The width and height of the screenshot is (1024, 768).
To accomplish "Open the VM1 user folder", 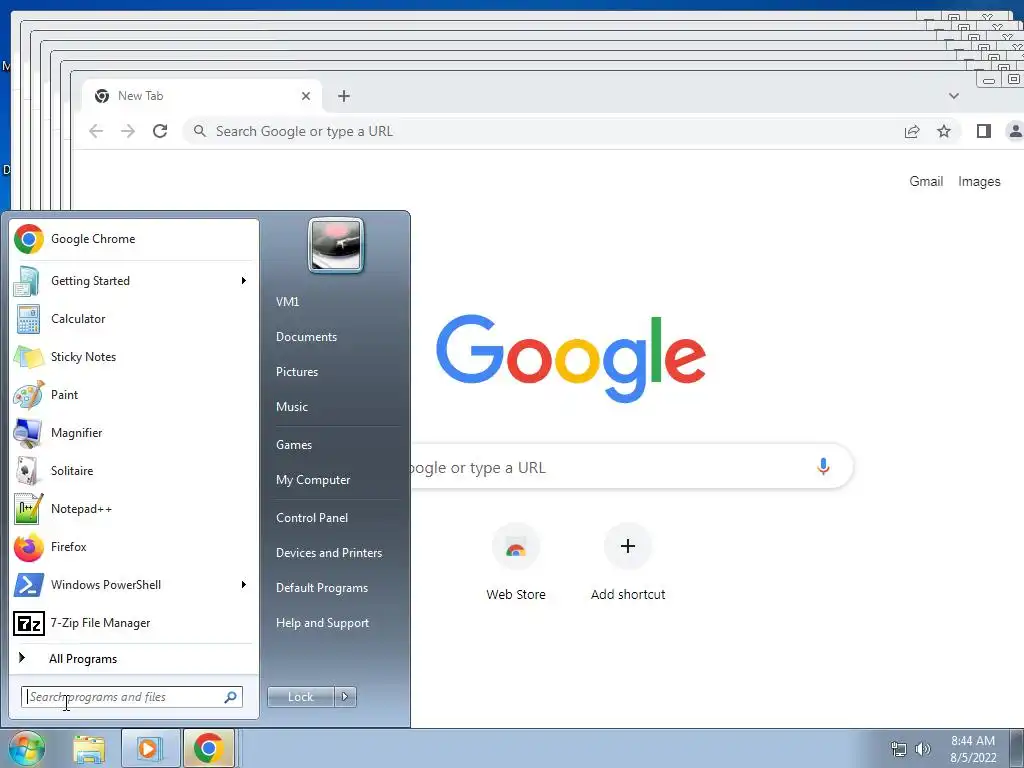I will click(x=287, y=302).
